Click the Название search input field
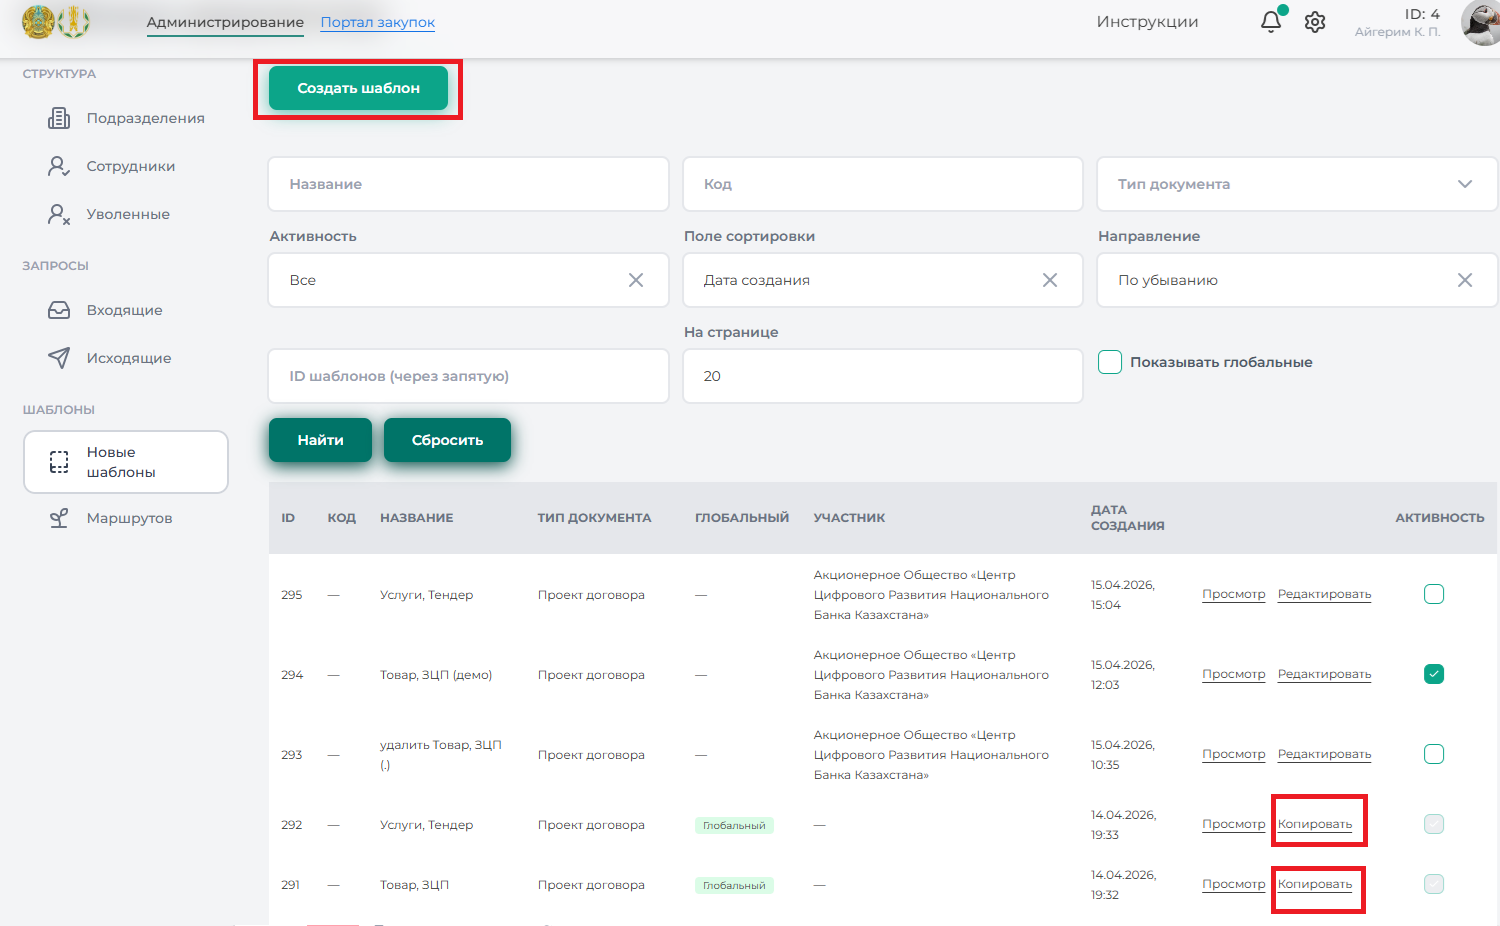1500x926 pixels. pyautogui.click(x=468, y=184)
